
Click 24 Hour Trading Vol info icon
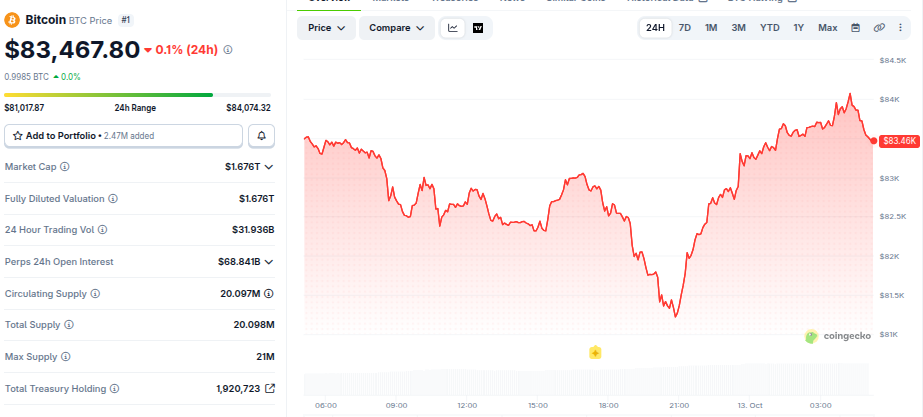(102, 230)
